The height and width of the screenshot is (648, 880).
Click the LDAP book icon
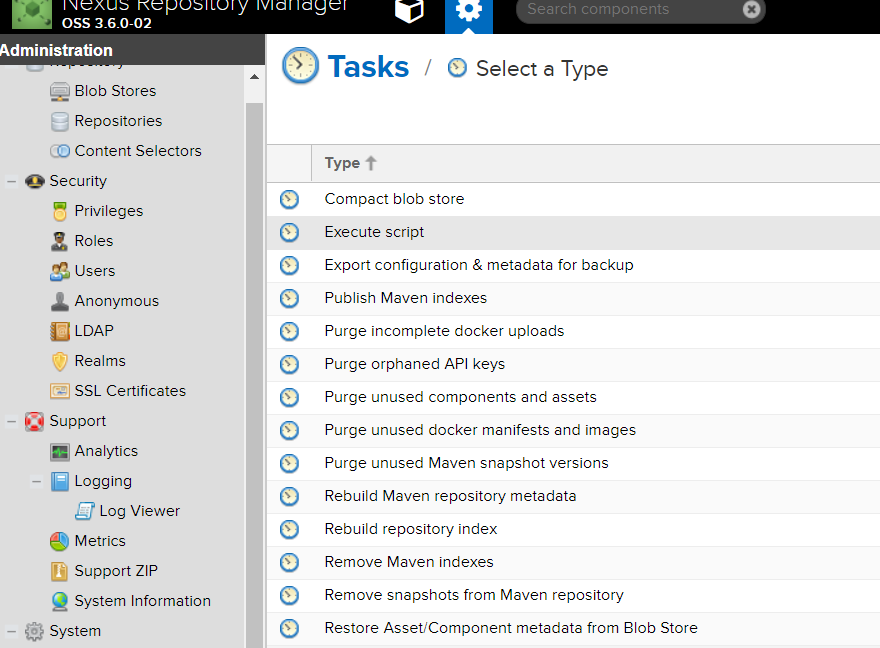pos(60,331)
